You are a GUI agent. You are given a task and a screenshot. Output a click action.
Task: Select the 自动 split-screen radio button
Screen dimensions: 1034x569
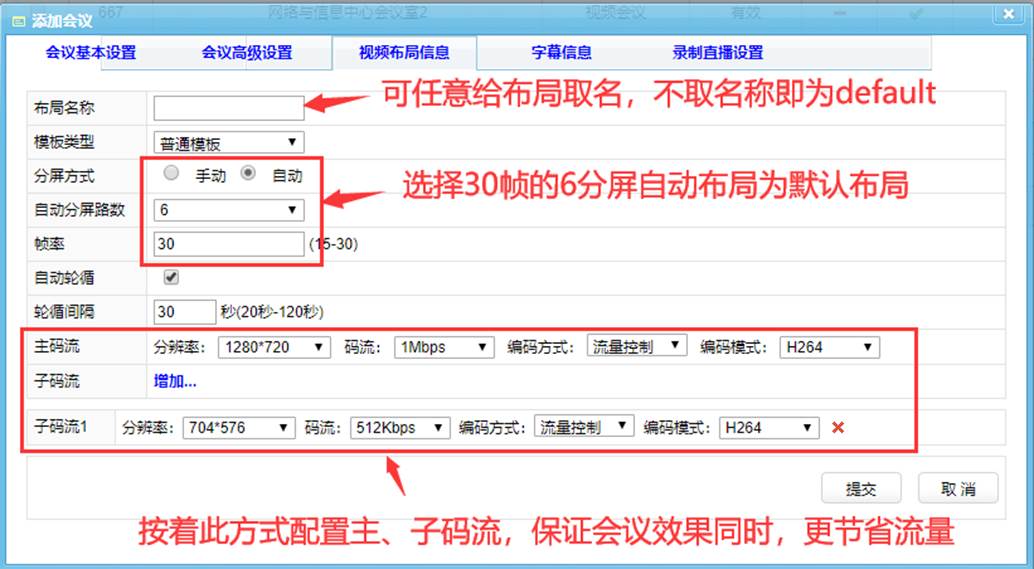(249, 174)
